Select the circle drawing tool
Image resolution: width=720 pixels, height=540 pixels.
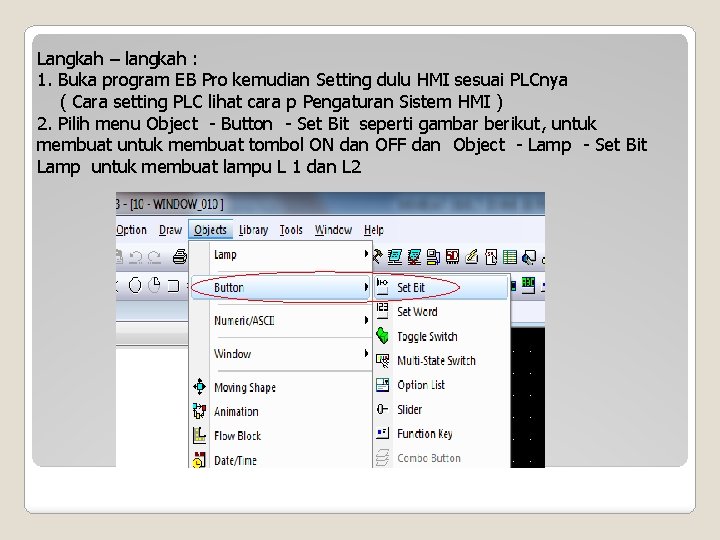pos(135,286)
